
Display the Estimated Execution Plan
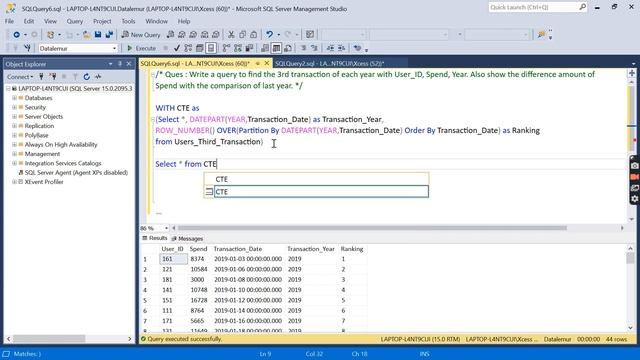pyautogui.click(x=188, y=48)
